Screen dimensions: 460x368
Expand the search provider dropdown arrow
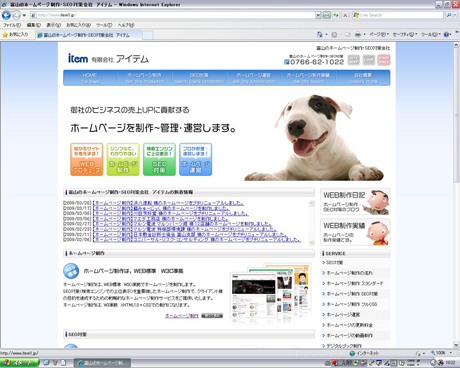pyautogui.click(x=455, y=15)
